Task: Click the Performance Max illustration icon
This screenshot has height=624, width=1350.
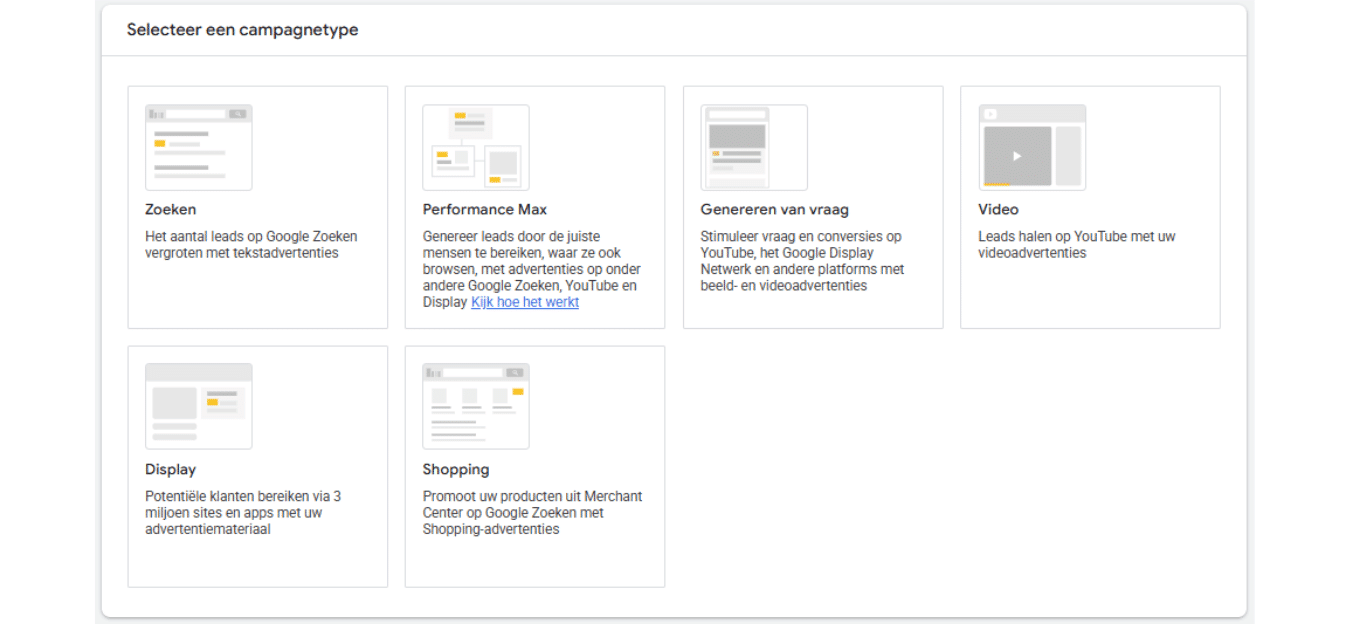Action: click(x=476, y=147)
